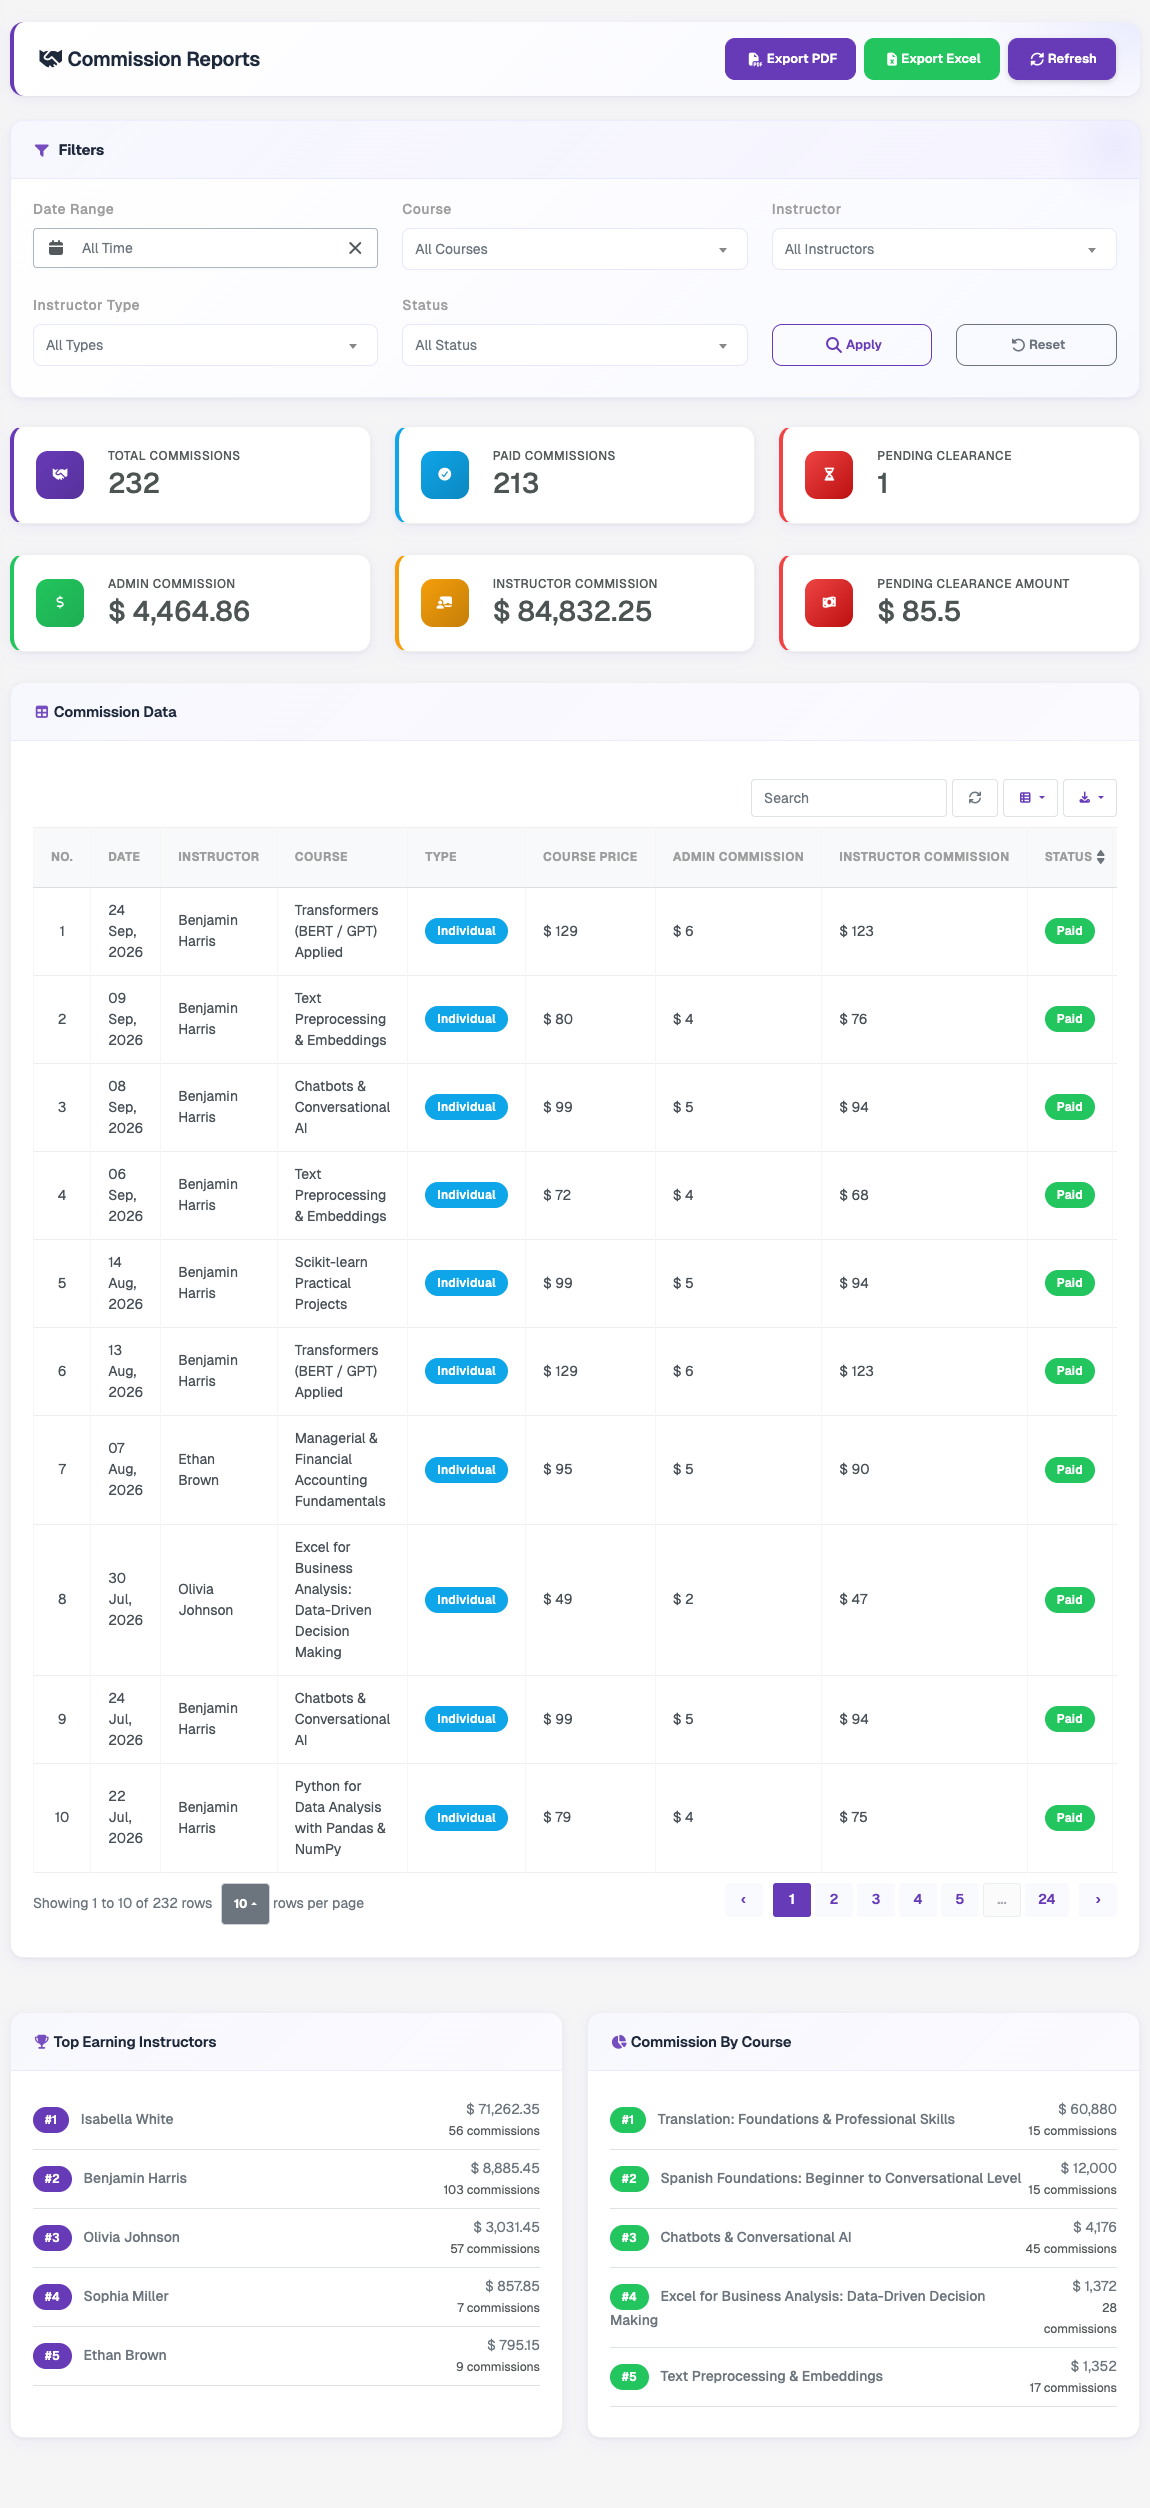
Task: Click the Pending Clearance Amount money icon
Action: point(829,603)
